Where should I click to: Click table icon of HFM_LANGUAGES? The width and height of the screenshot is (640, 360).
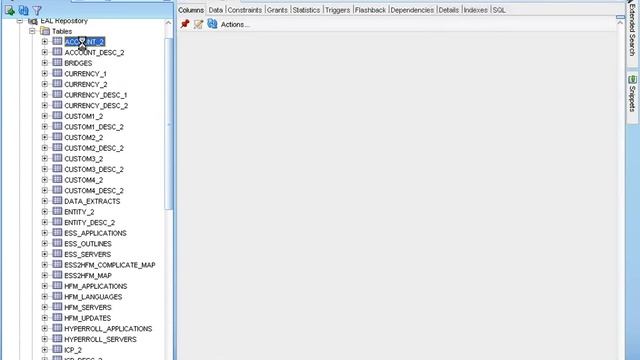[x=58, y=296]
